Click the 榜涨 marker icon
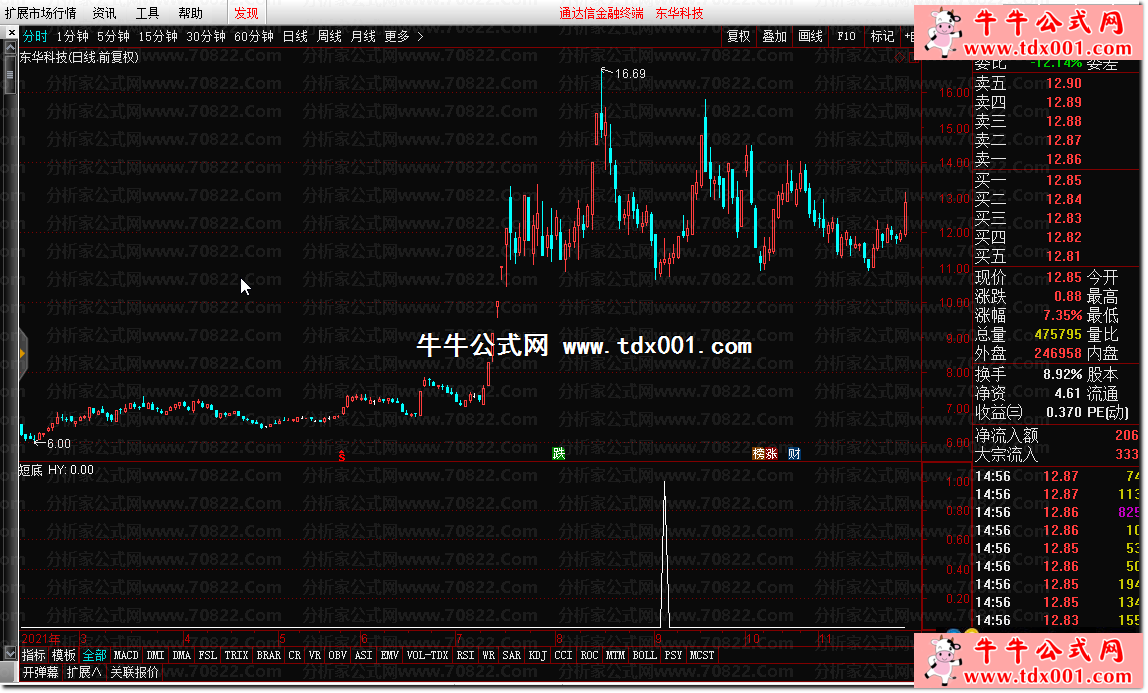The image size is (1148, 693). pos(765,454)
